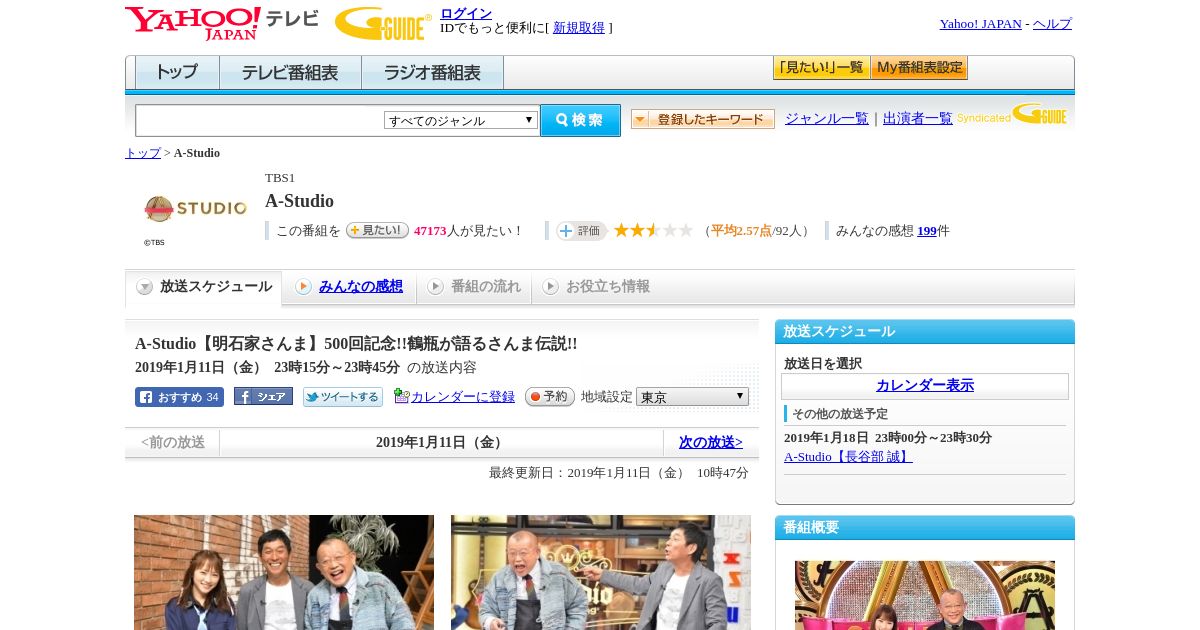1200x630 pixels.
Task: Click the 2019年1月18日 23時00分～23時30分 text
Action: point(888,438)
